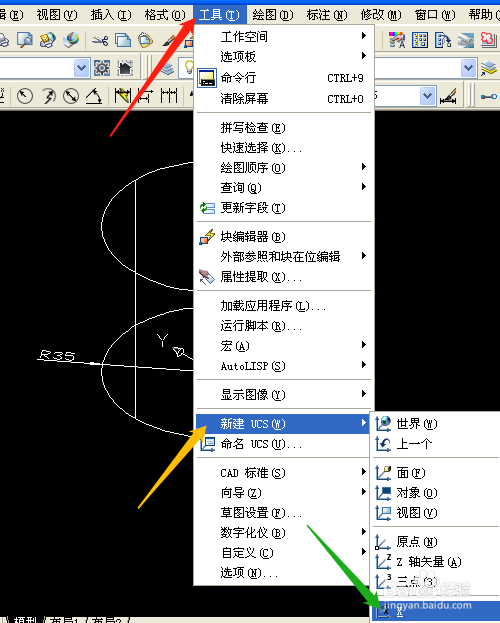The width and height of the screenshot is (500, 623).
Task: Open the Properties palette icon
Action: pyautogui.click(x=397, y=40)
